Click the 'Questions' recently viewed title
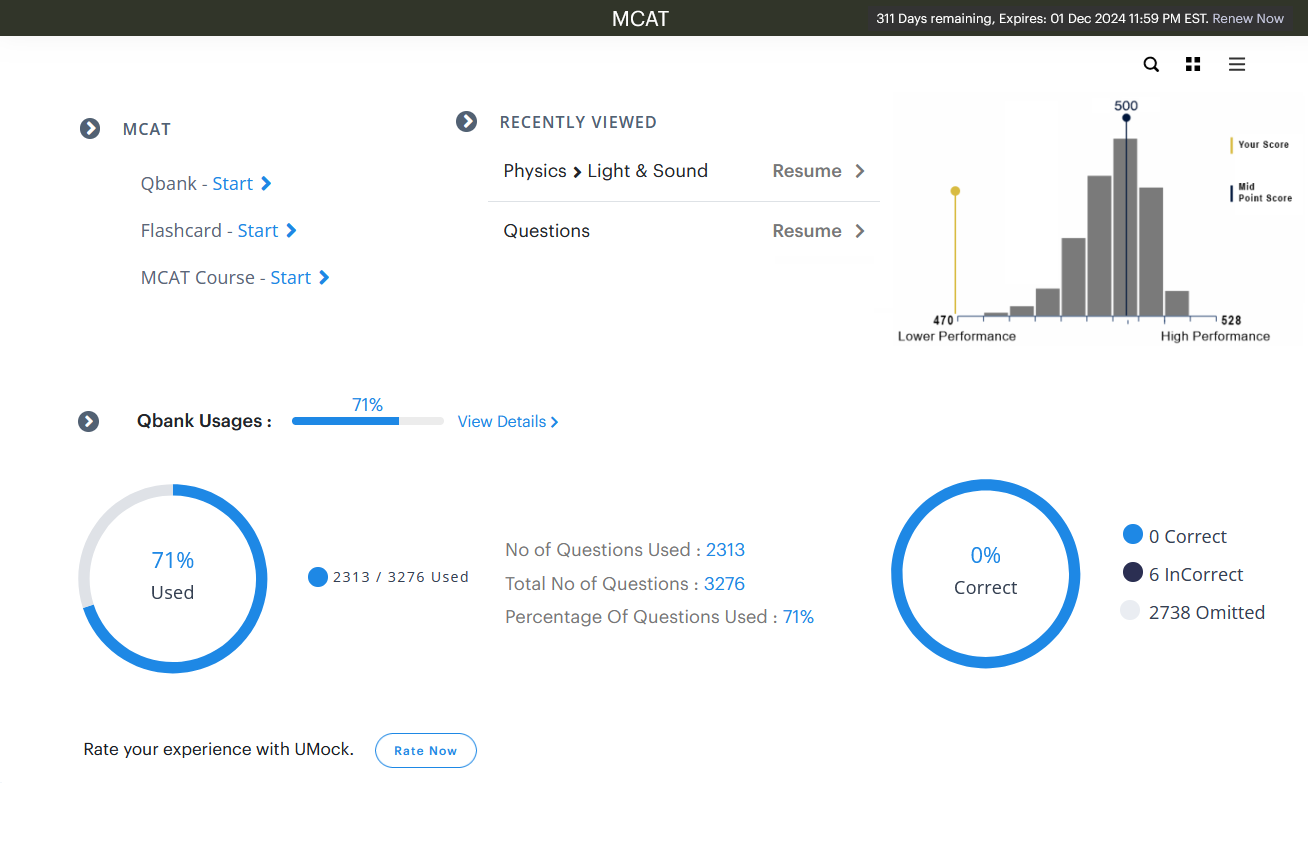The height and width of the screenshot is (858, 1308). (x=547, y=231)
